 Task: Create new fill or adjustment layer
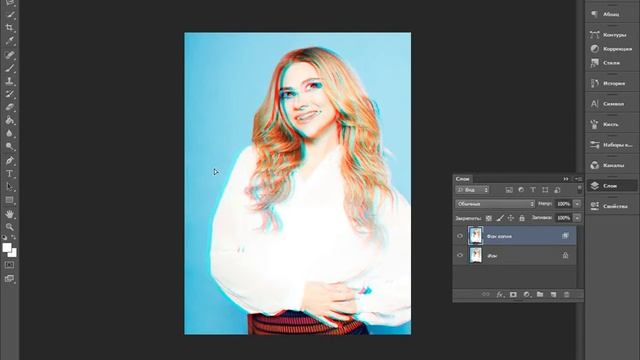(x=527, y=294)
